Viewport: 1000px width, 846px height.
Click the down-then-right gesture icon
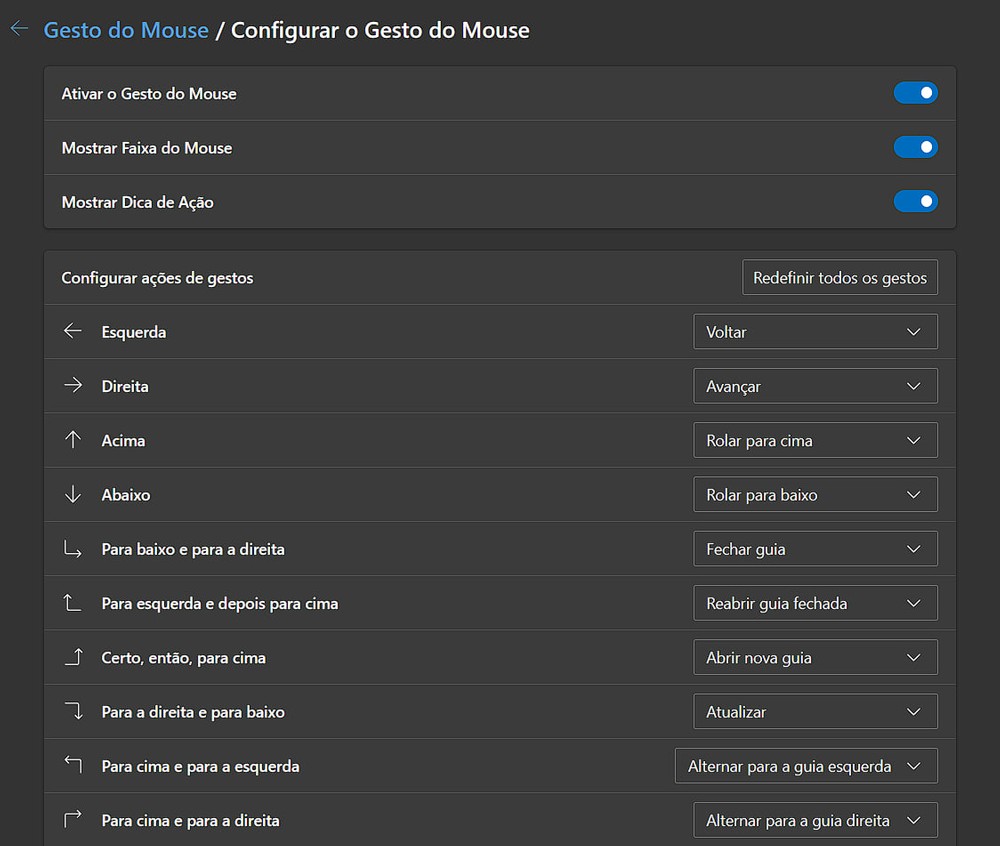pyautogui.click(x=73, y=548)
